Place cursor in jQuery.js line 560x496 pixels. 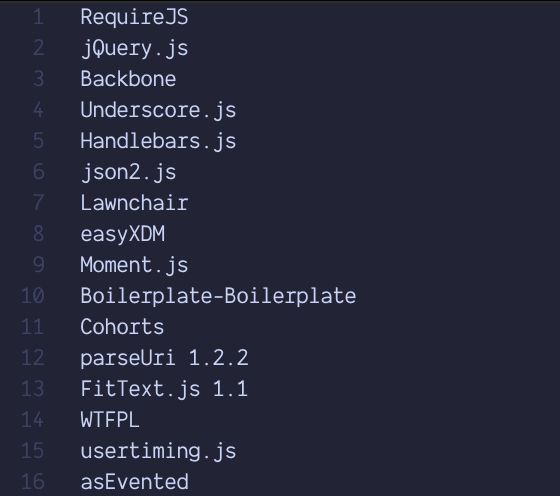[134, 48]
